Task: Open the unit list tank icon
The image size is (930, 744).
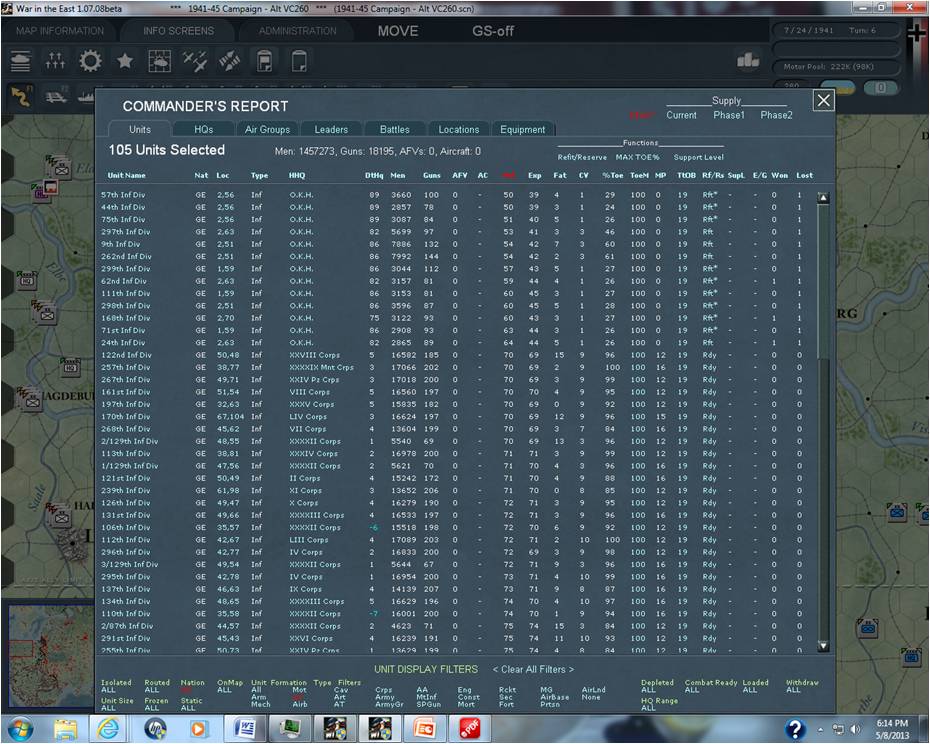Action: [20, 61]
